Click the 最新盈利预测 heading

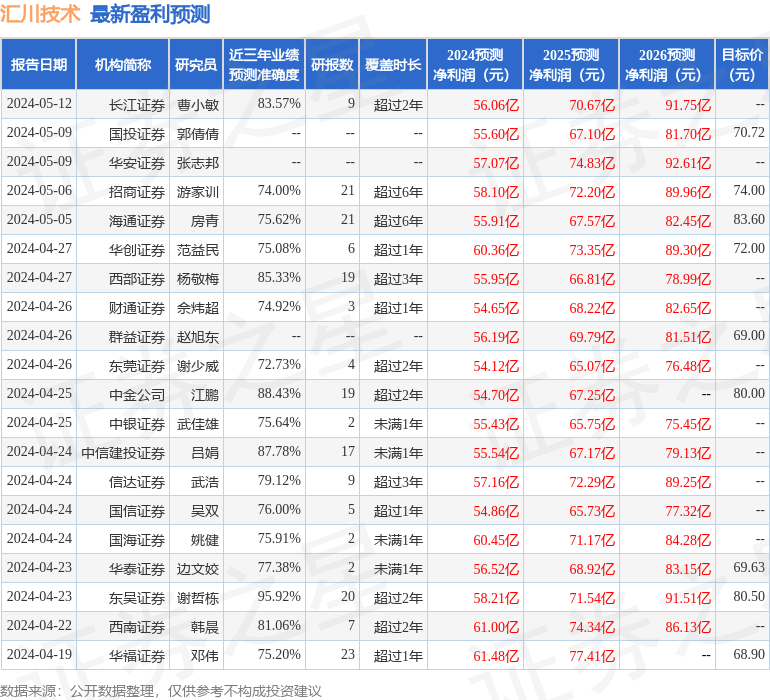click(150, 14)
